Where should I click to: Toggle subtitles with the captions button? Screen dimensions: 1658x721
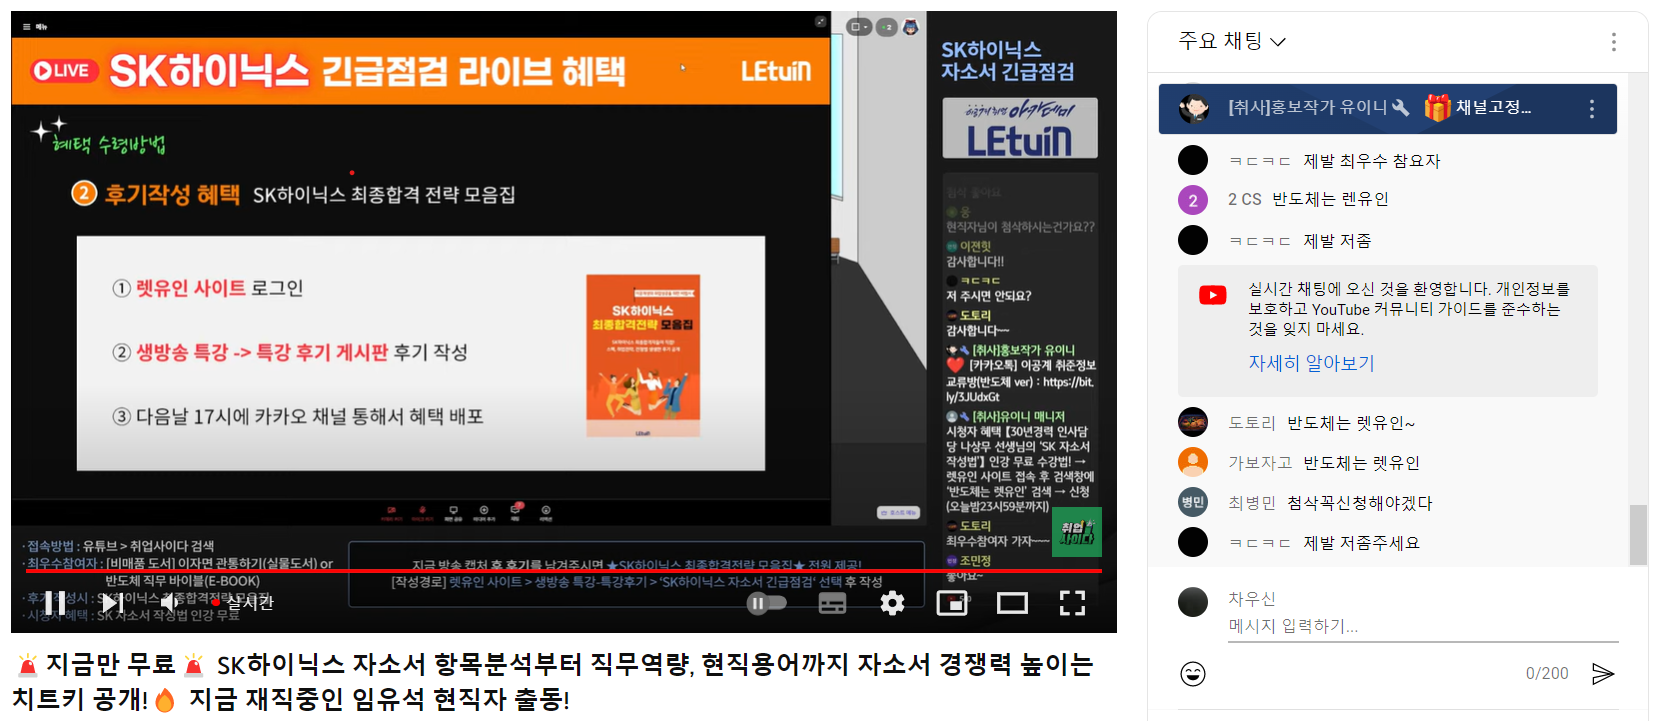(x=832, y=603)
